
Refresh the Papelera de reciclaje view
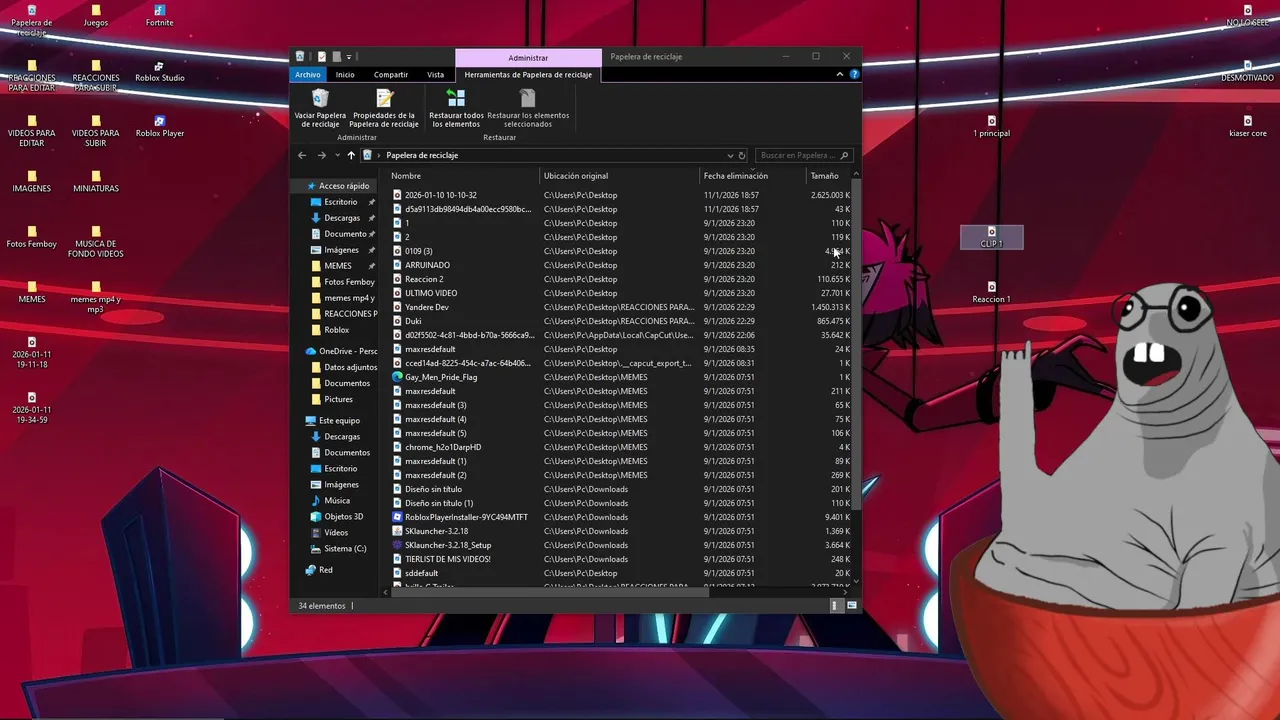[x=741, y=155]
